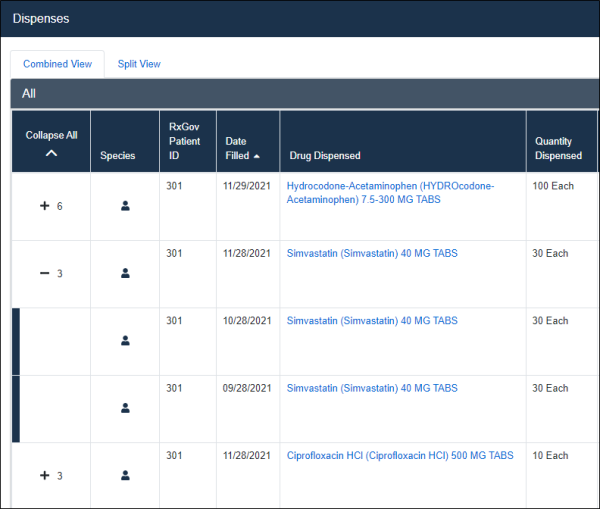Click the sort arrow beside Date Filled
Viewport: 600px width, 509px height.
click(x=256, y=156)
